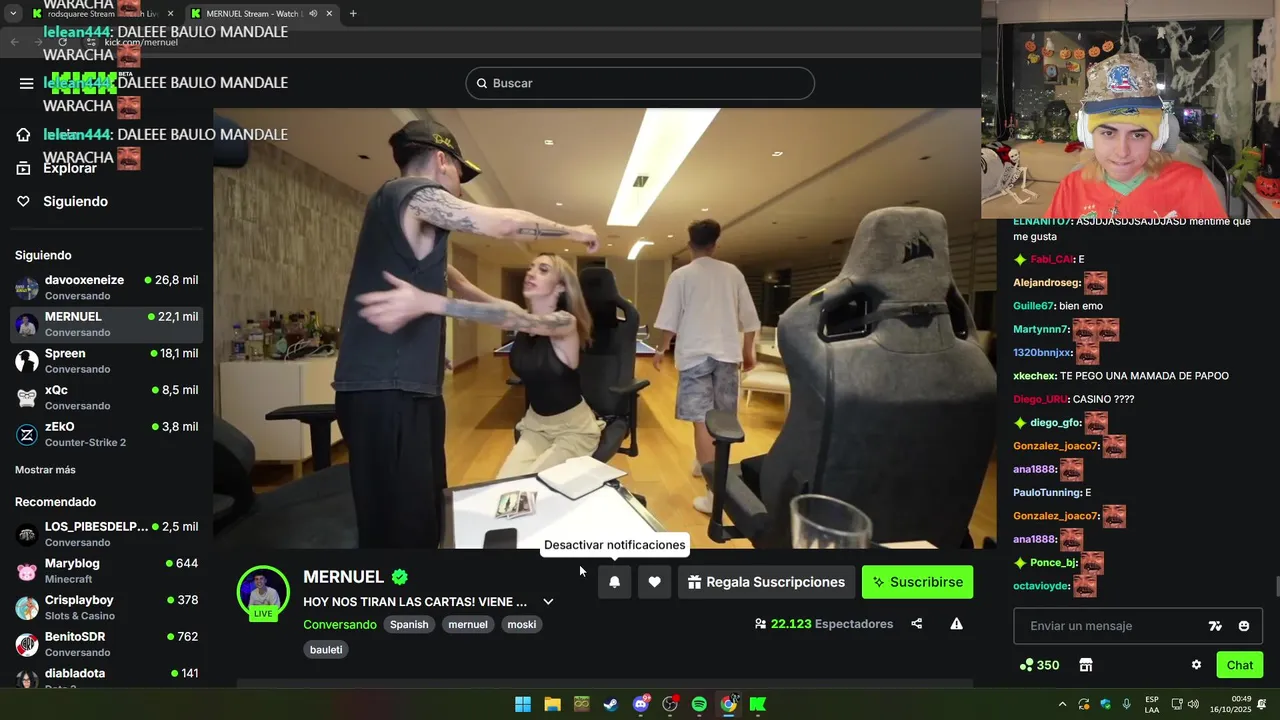Click username PauloTunning in chat
Screen dimensions: 1280x720
pos(1047,492)
